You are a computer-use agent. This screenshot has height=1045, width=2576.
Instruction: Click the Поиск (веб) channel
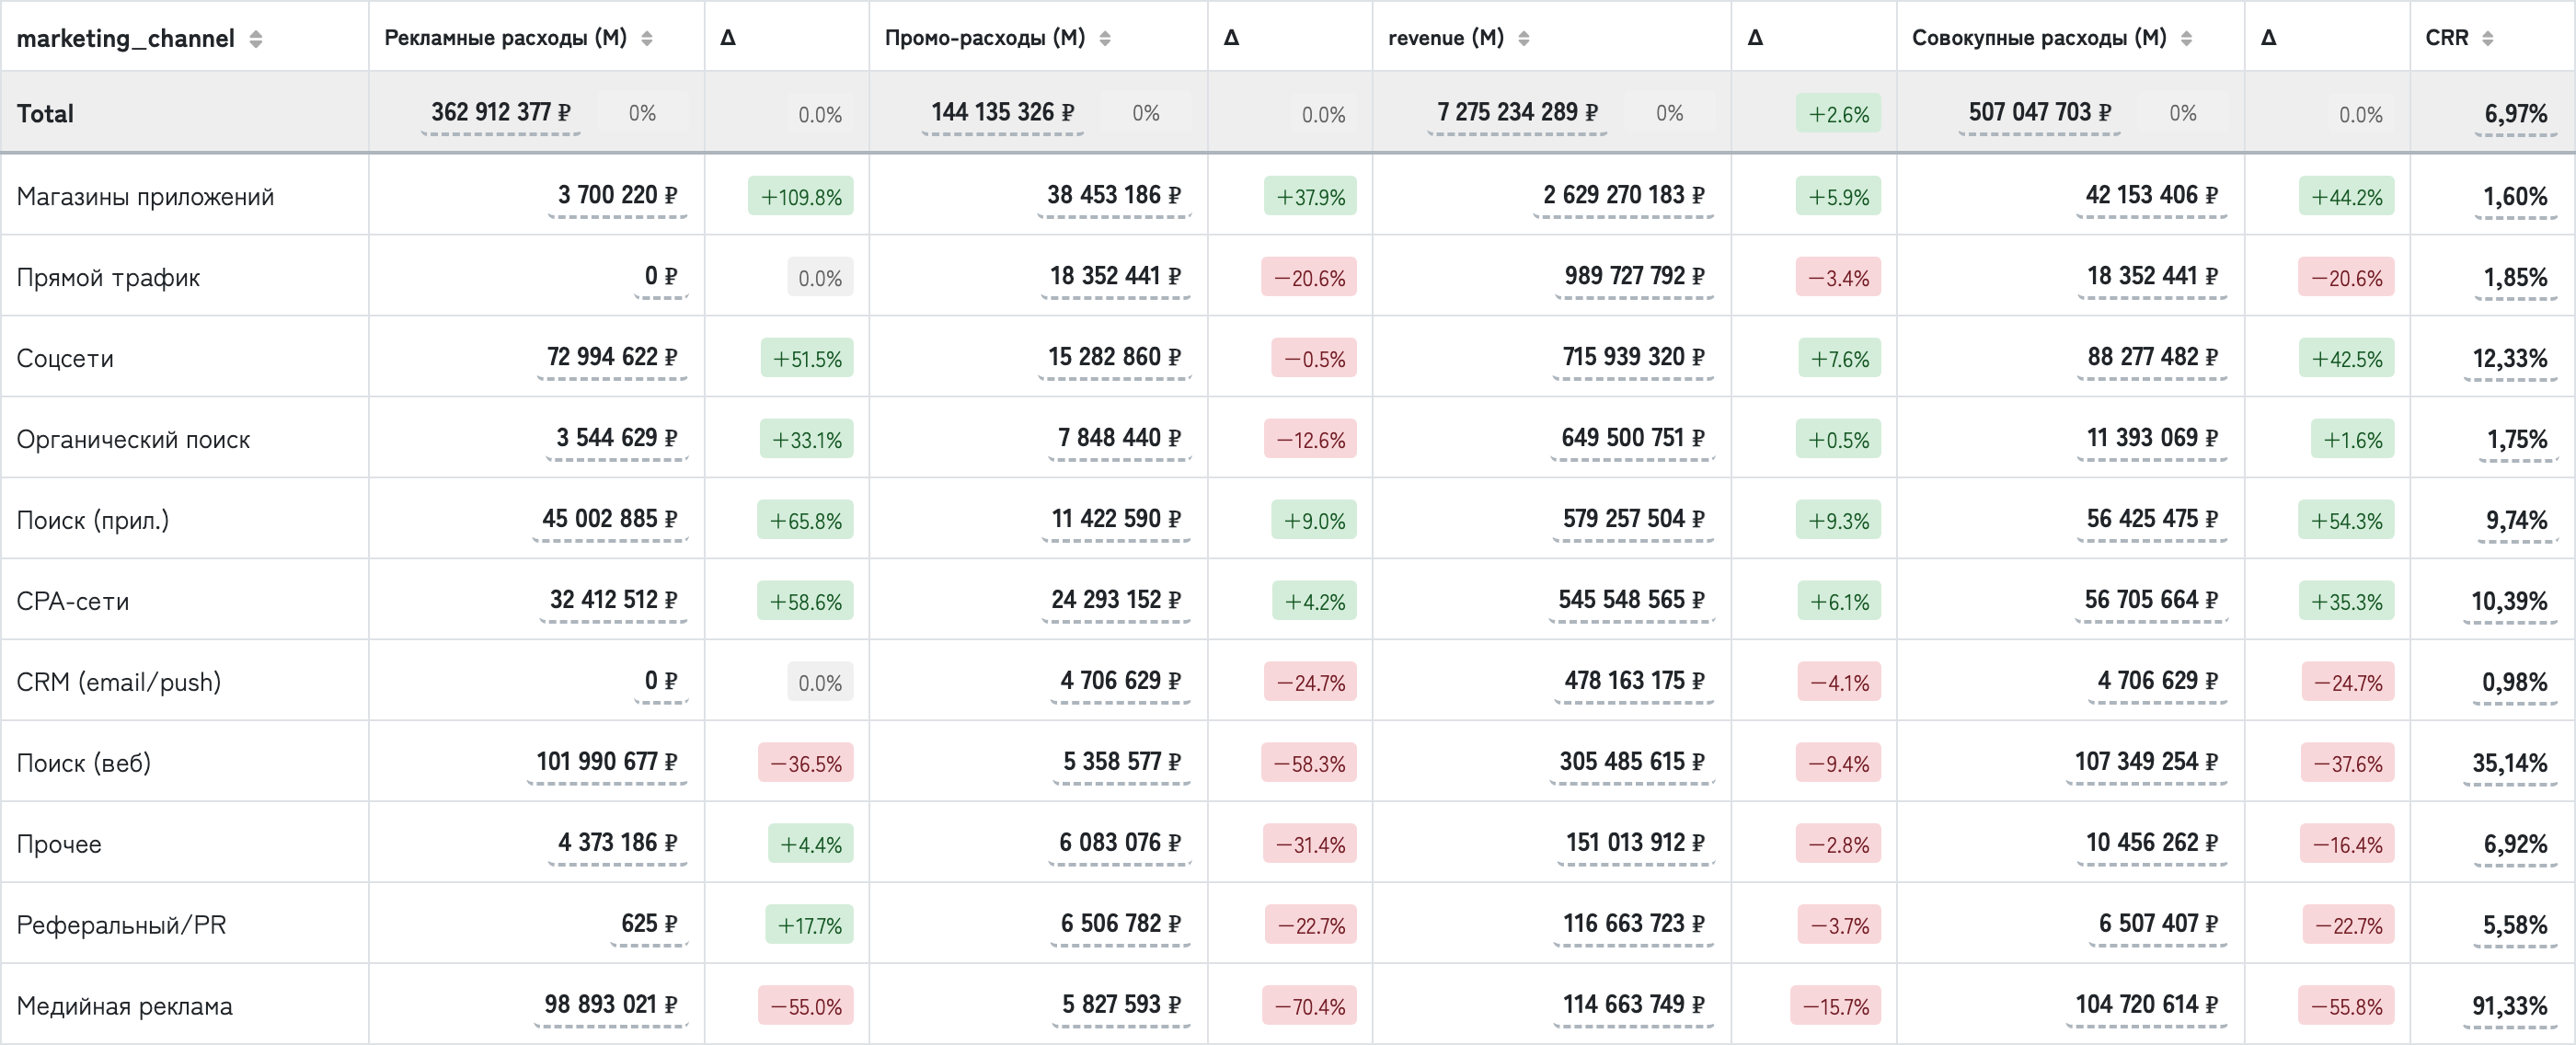point(84,764)
